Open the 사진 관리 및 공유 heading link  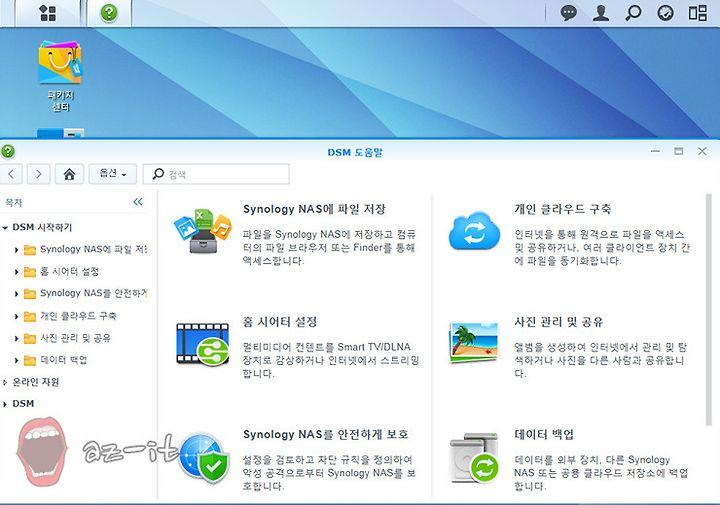(x=558, y=322)
